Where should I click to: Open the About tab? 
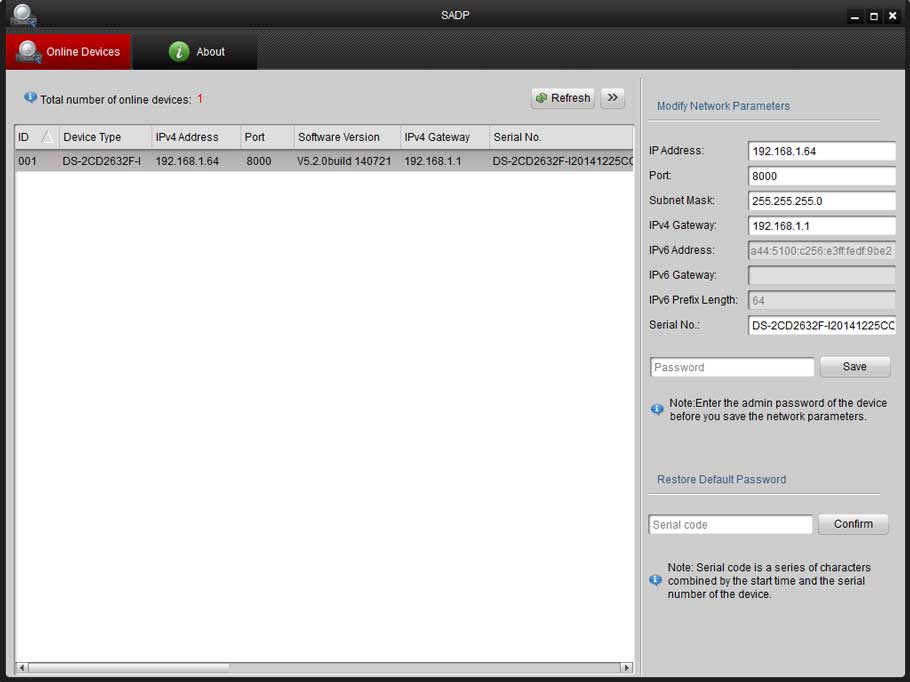click(x=195, y=52)
